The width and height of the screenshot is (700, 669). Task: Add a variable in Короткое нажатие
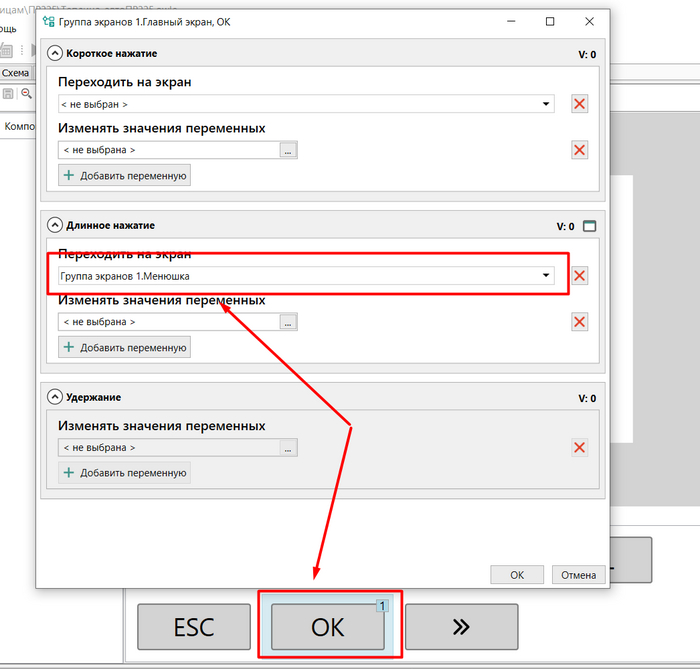(125, 175)
